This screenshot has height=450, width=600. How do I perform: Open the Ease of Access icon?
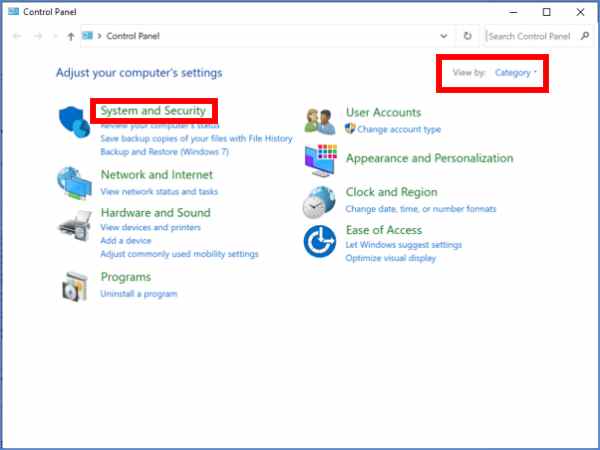pyautogui.click(x=320, y=241)
